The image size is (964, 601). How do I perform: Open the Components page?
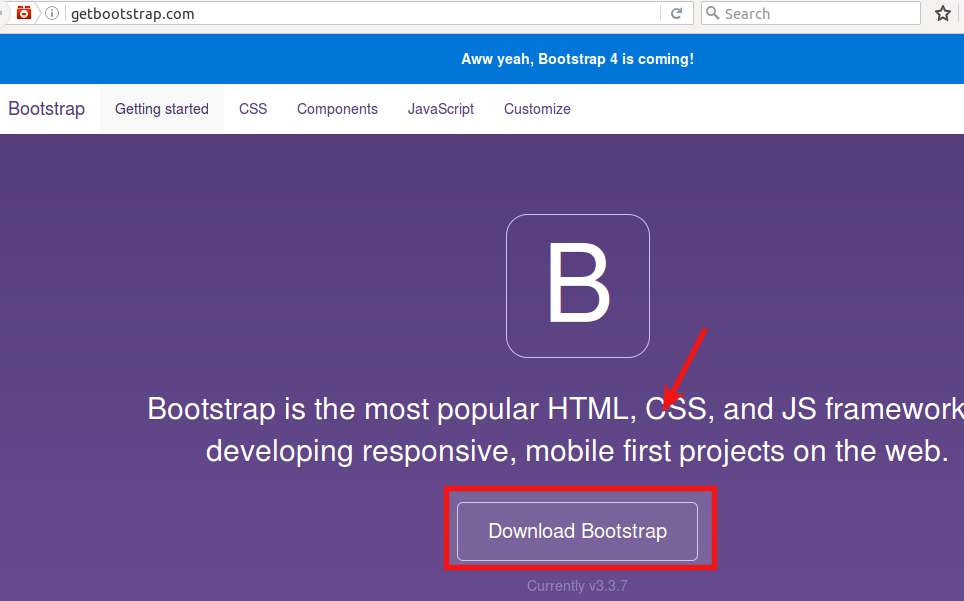337,109
